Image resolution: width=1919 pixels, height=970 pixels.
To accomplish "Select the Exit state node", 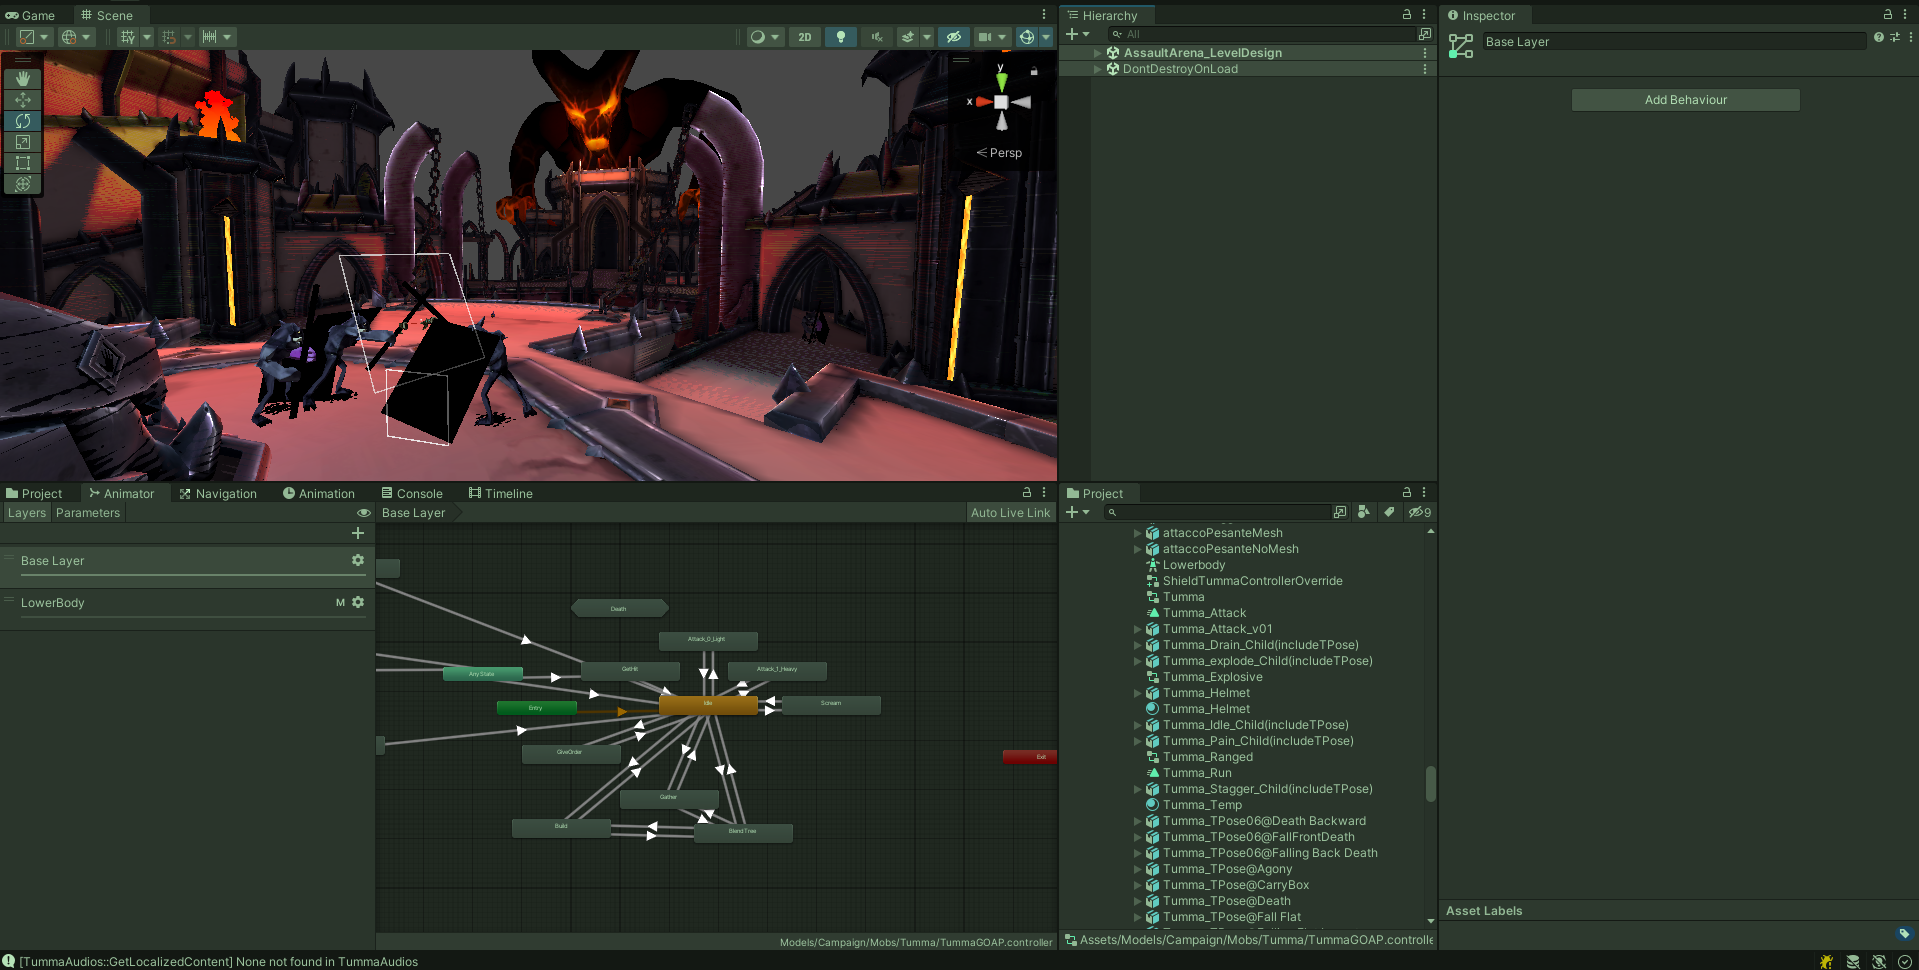I will (x=1030, y=757).
